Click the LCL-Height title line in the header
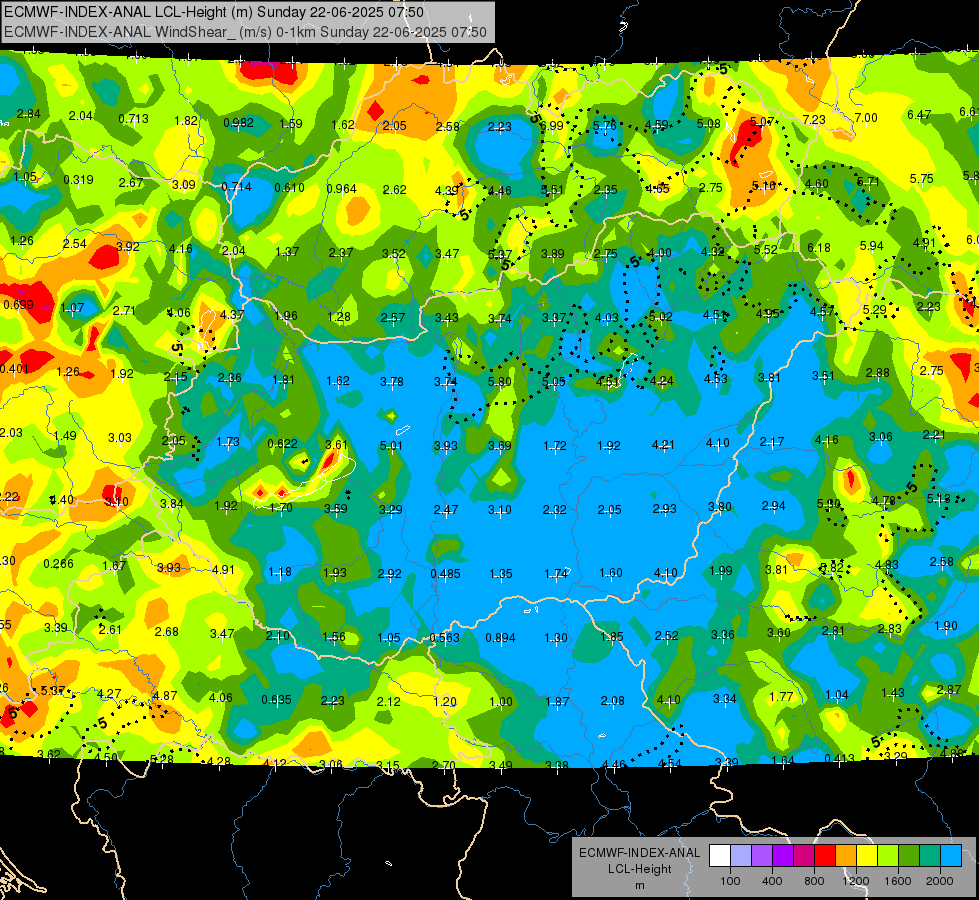979x900 pixels. point(214,12)
